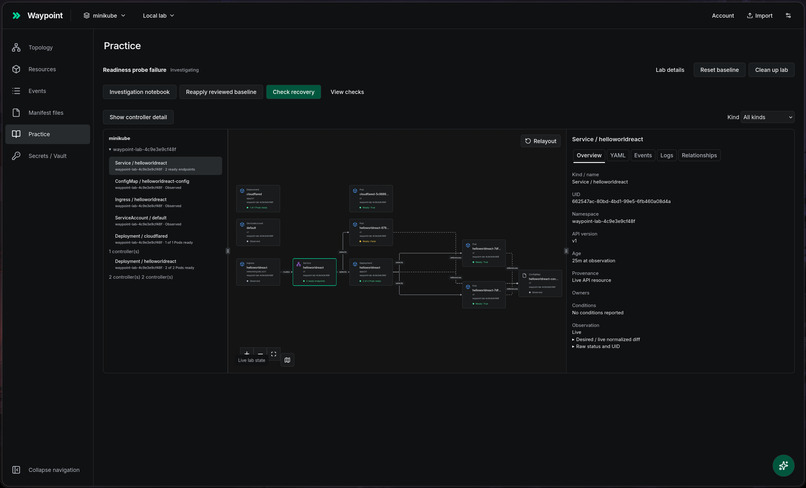Image resolution: width=806 pixels, height=488 pixels.
Task: Click the swap arrows icon top right
Action: click(x=788, y=15)
